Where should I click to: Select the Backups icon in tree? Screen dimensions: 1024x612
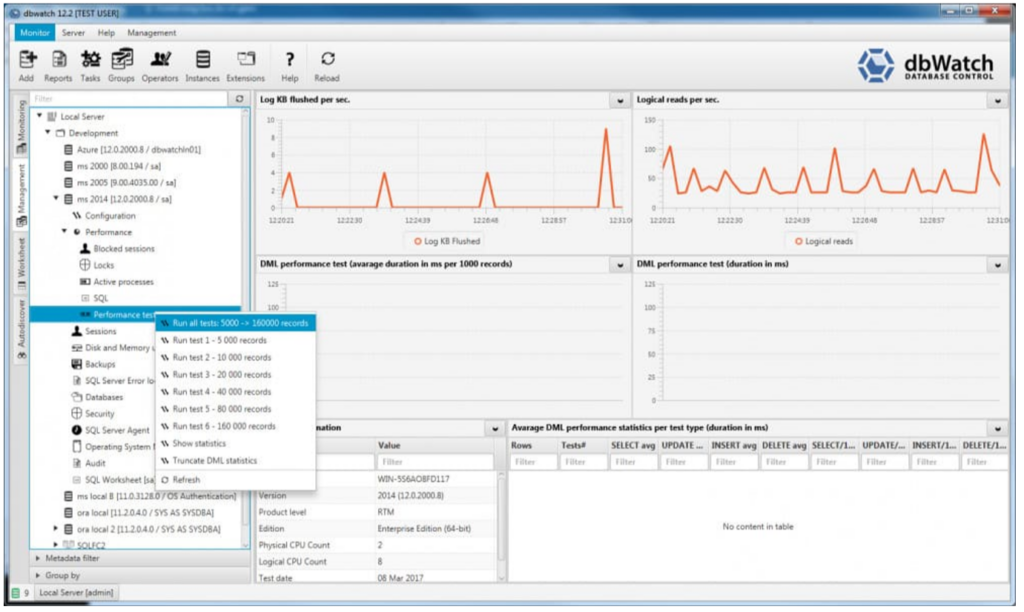pyautogui.click(x=76, y=364)
